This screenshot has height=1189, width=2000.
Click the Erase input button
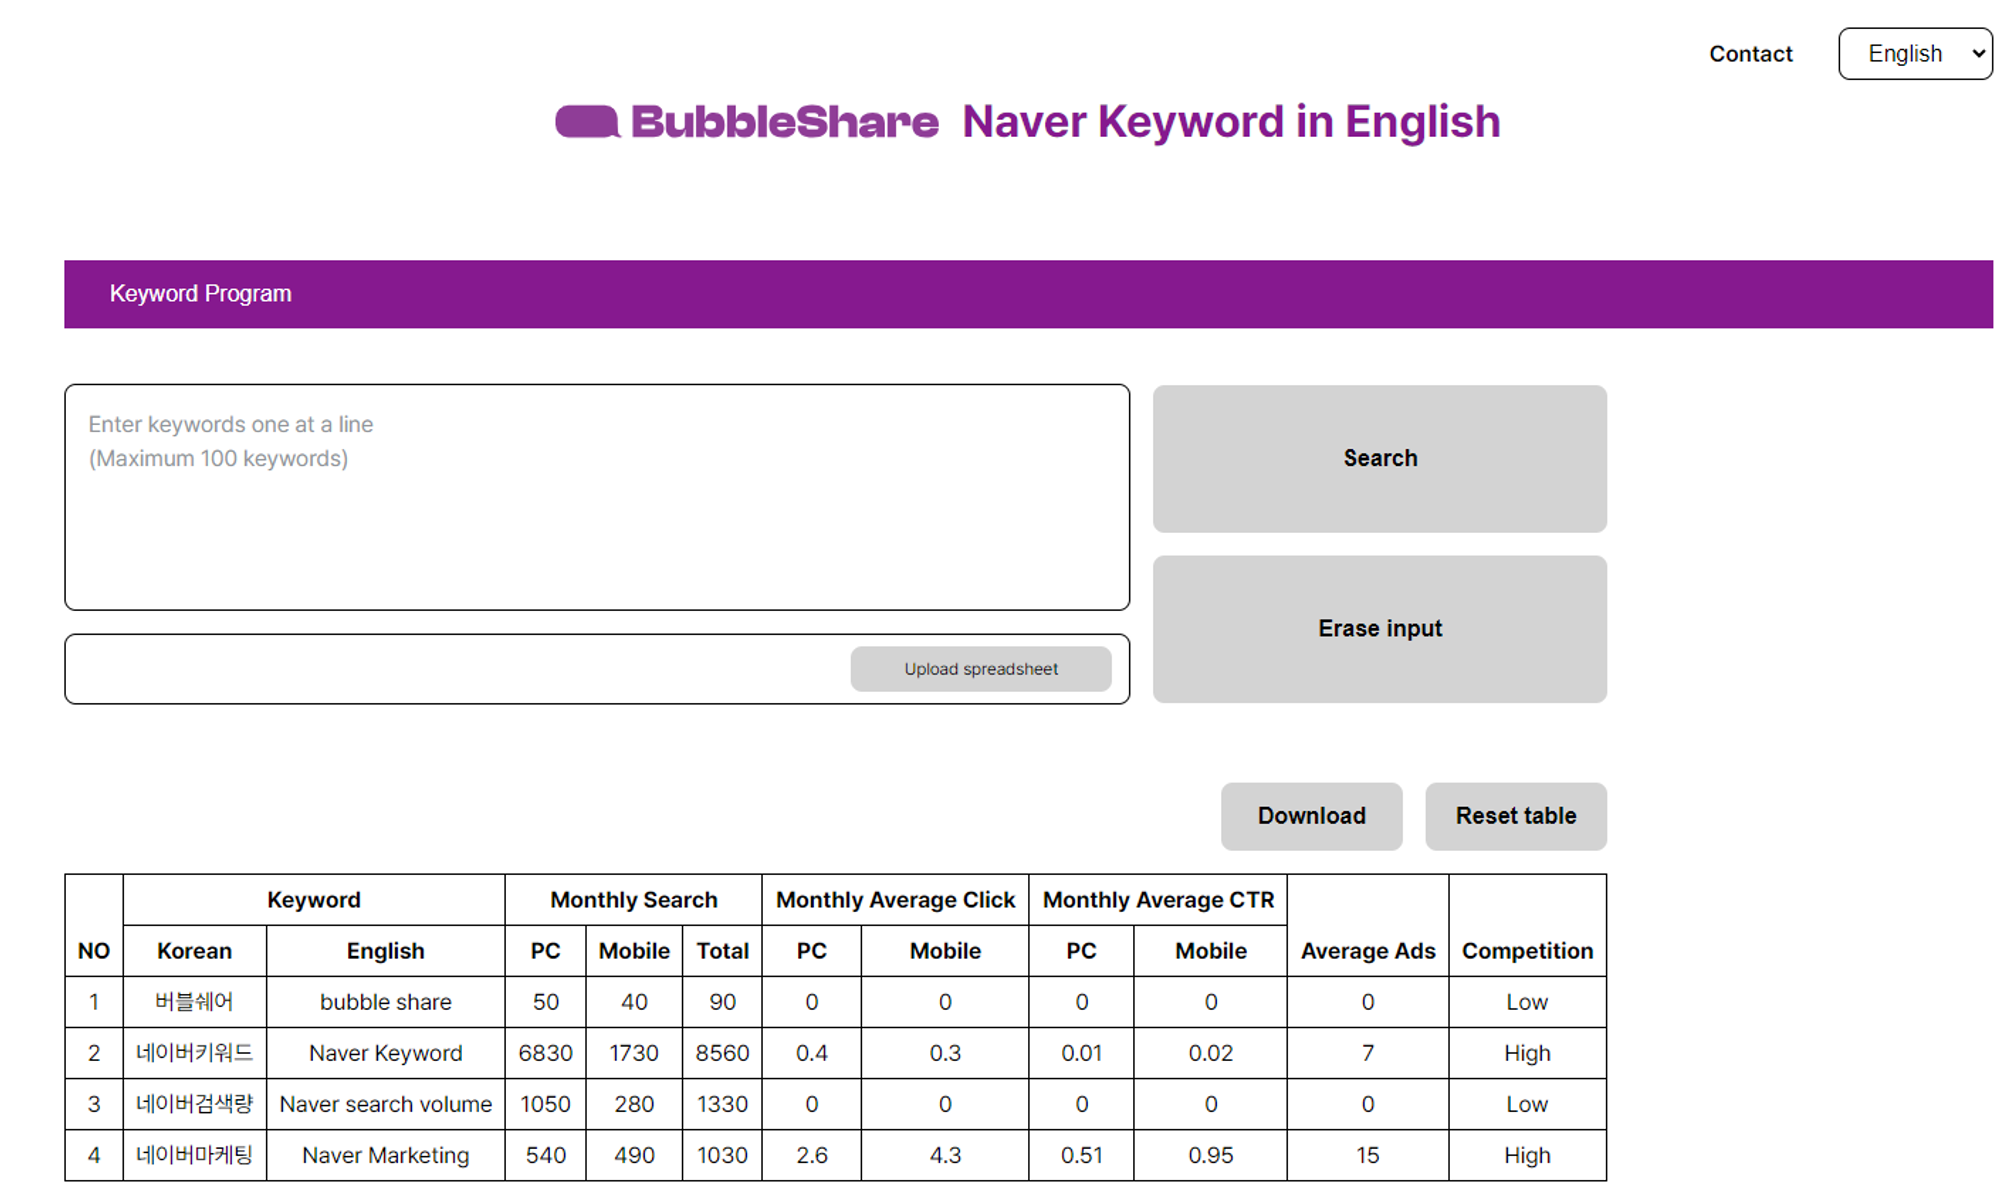1379,629
